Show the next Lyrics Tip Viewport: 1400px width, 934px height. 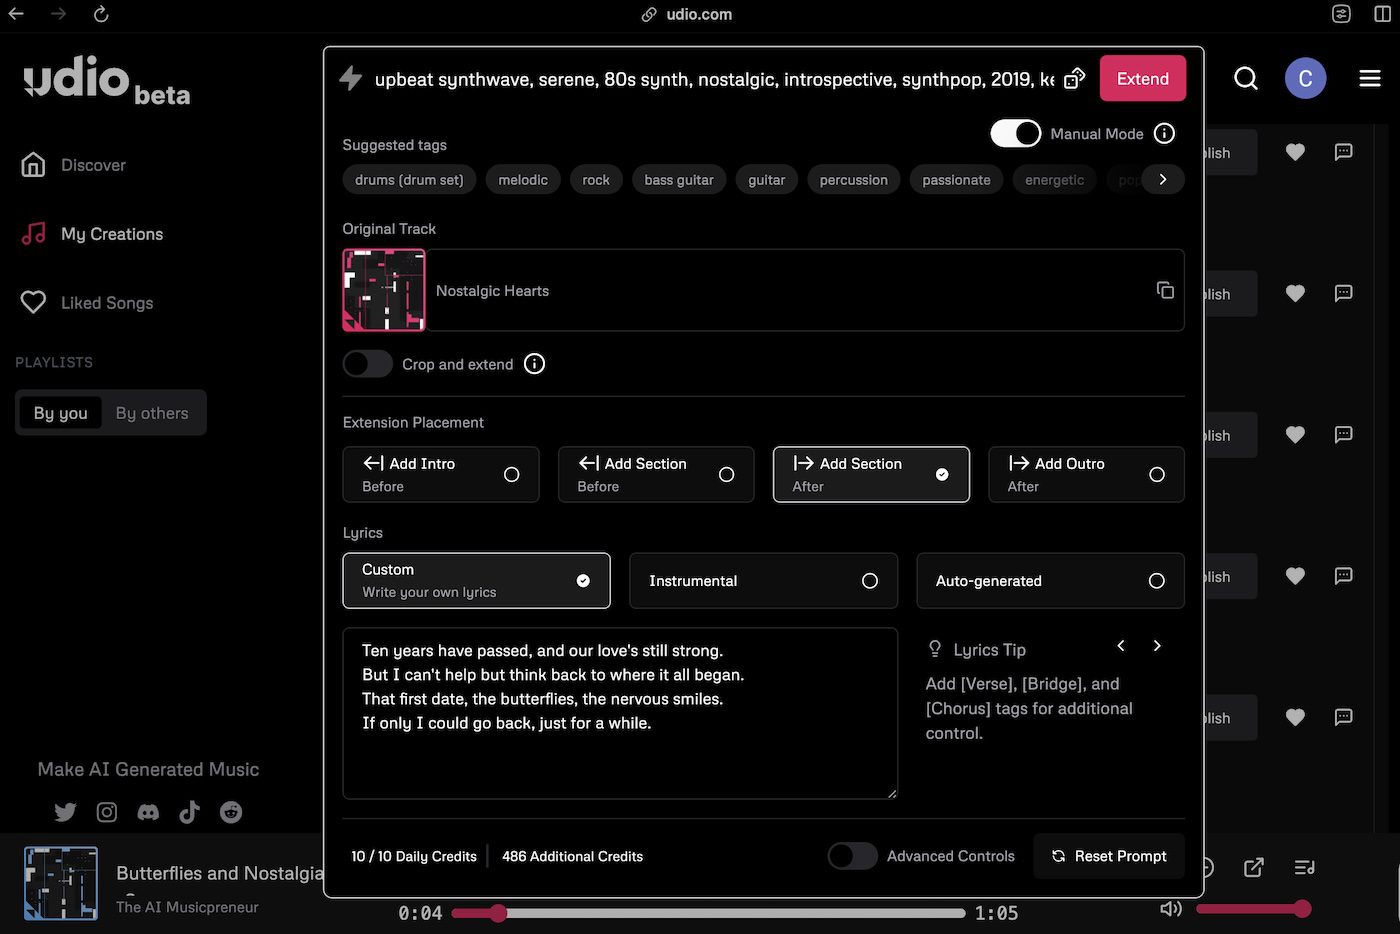[x=1157, y=646]
